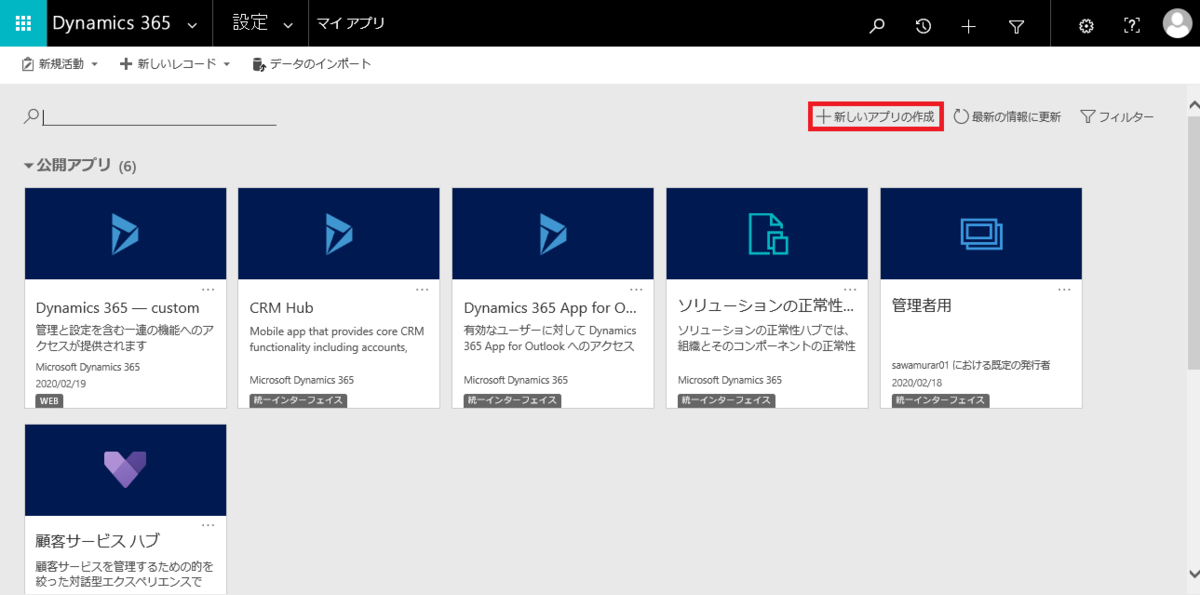
Task: Open more options for CRM Hub
Action: (x=422, y=289)
